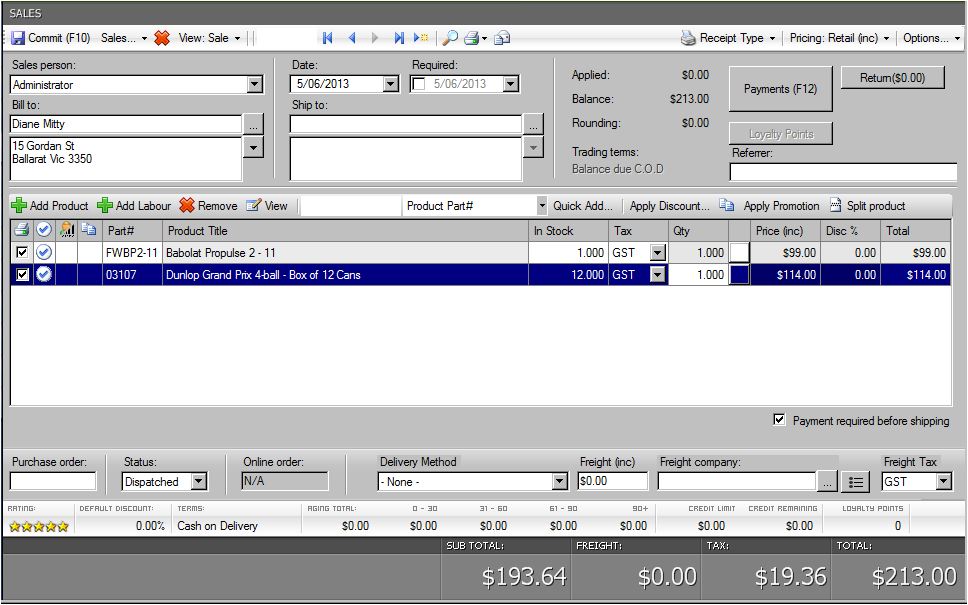The image size is (968, 605).
Task: Open the Options... menu
Action: click(932, 38)
